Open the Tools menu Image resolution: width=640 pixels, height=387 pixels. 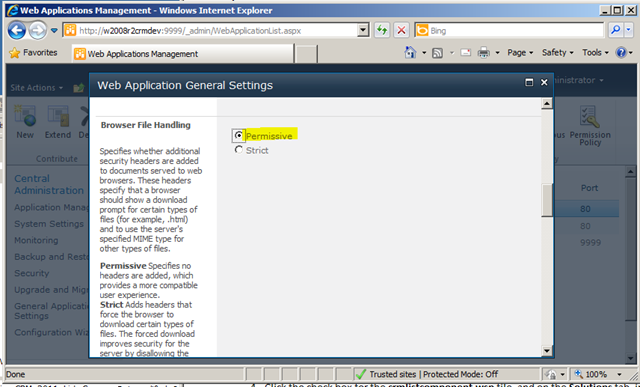tap(596, 53)
